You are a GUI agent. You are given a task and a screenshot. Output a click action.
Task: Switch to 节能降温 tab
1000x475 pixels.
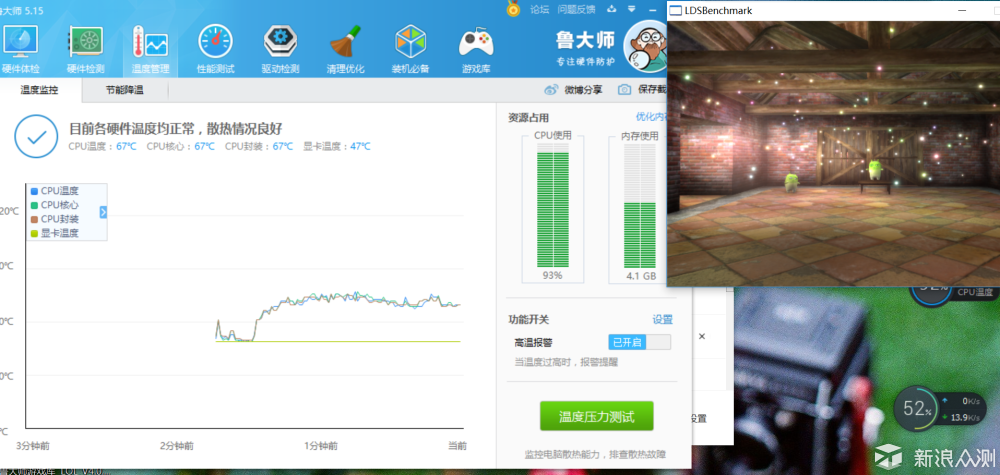(x=125, y=90)
